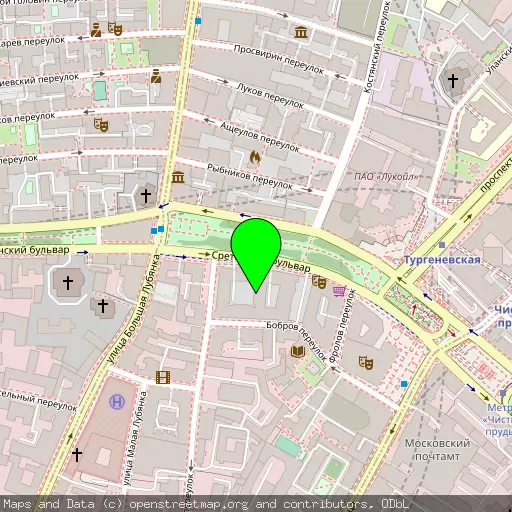The width and height of the screenshot is (512, 512).
Task: Select the Московский почтамт label
Action: pos(437,450)
